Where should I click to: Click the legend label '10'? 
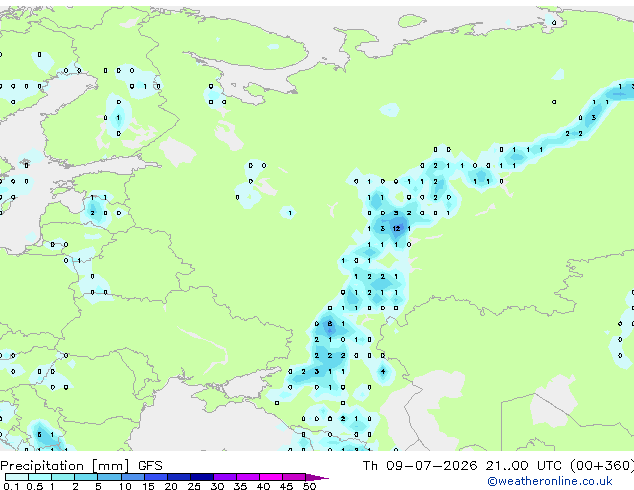click(125, 486)
